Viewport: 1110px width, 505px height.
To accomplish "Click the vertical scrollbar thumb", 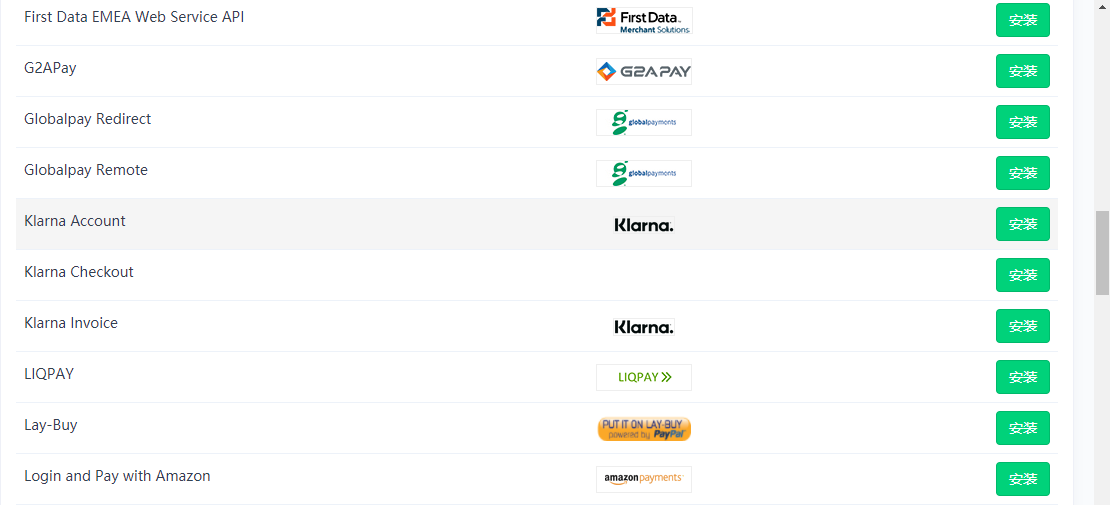I will pyautogui.click(x=1101, y=251).
